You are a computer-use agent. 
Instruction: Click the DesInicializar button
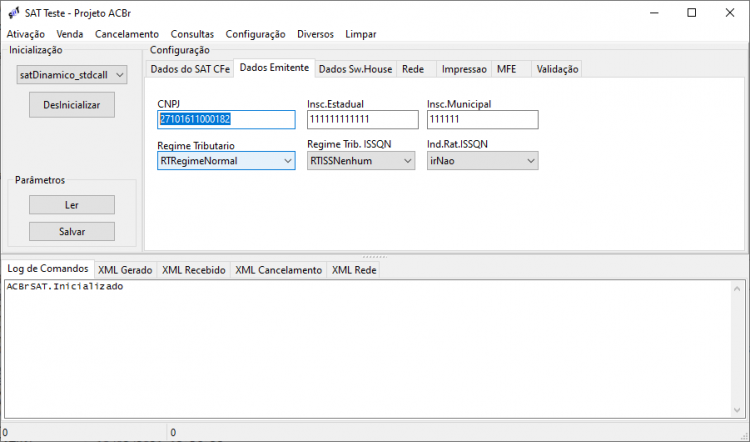pos(72,105)
